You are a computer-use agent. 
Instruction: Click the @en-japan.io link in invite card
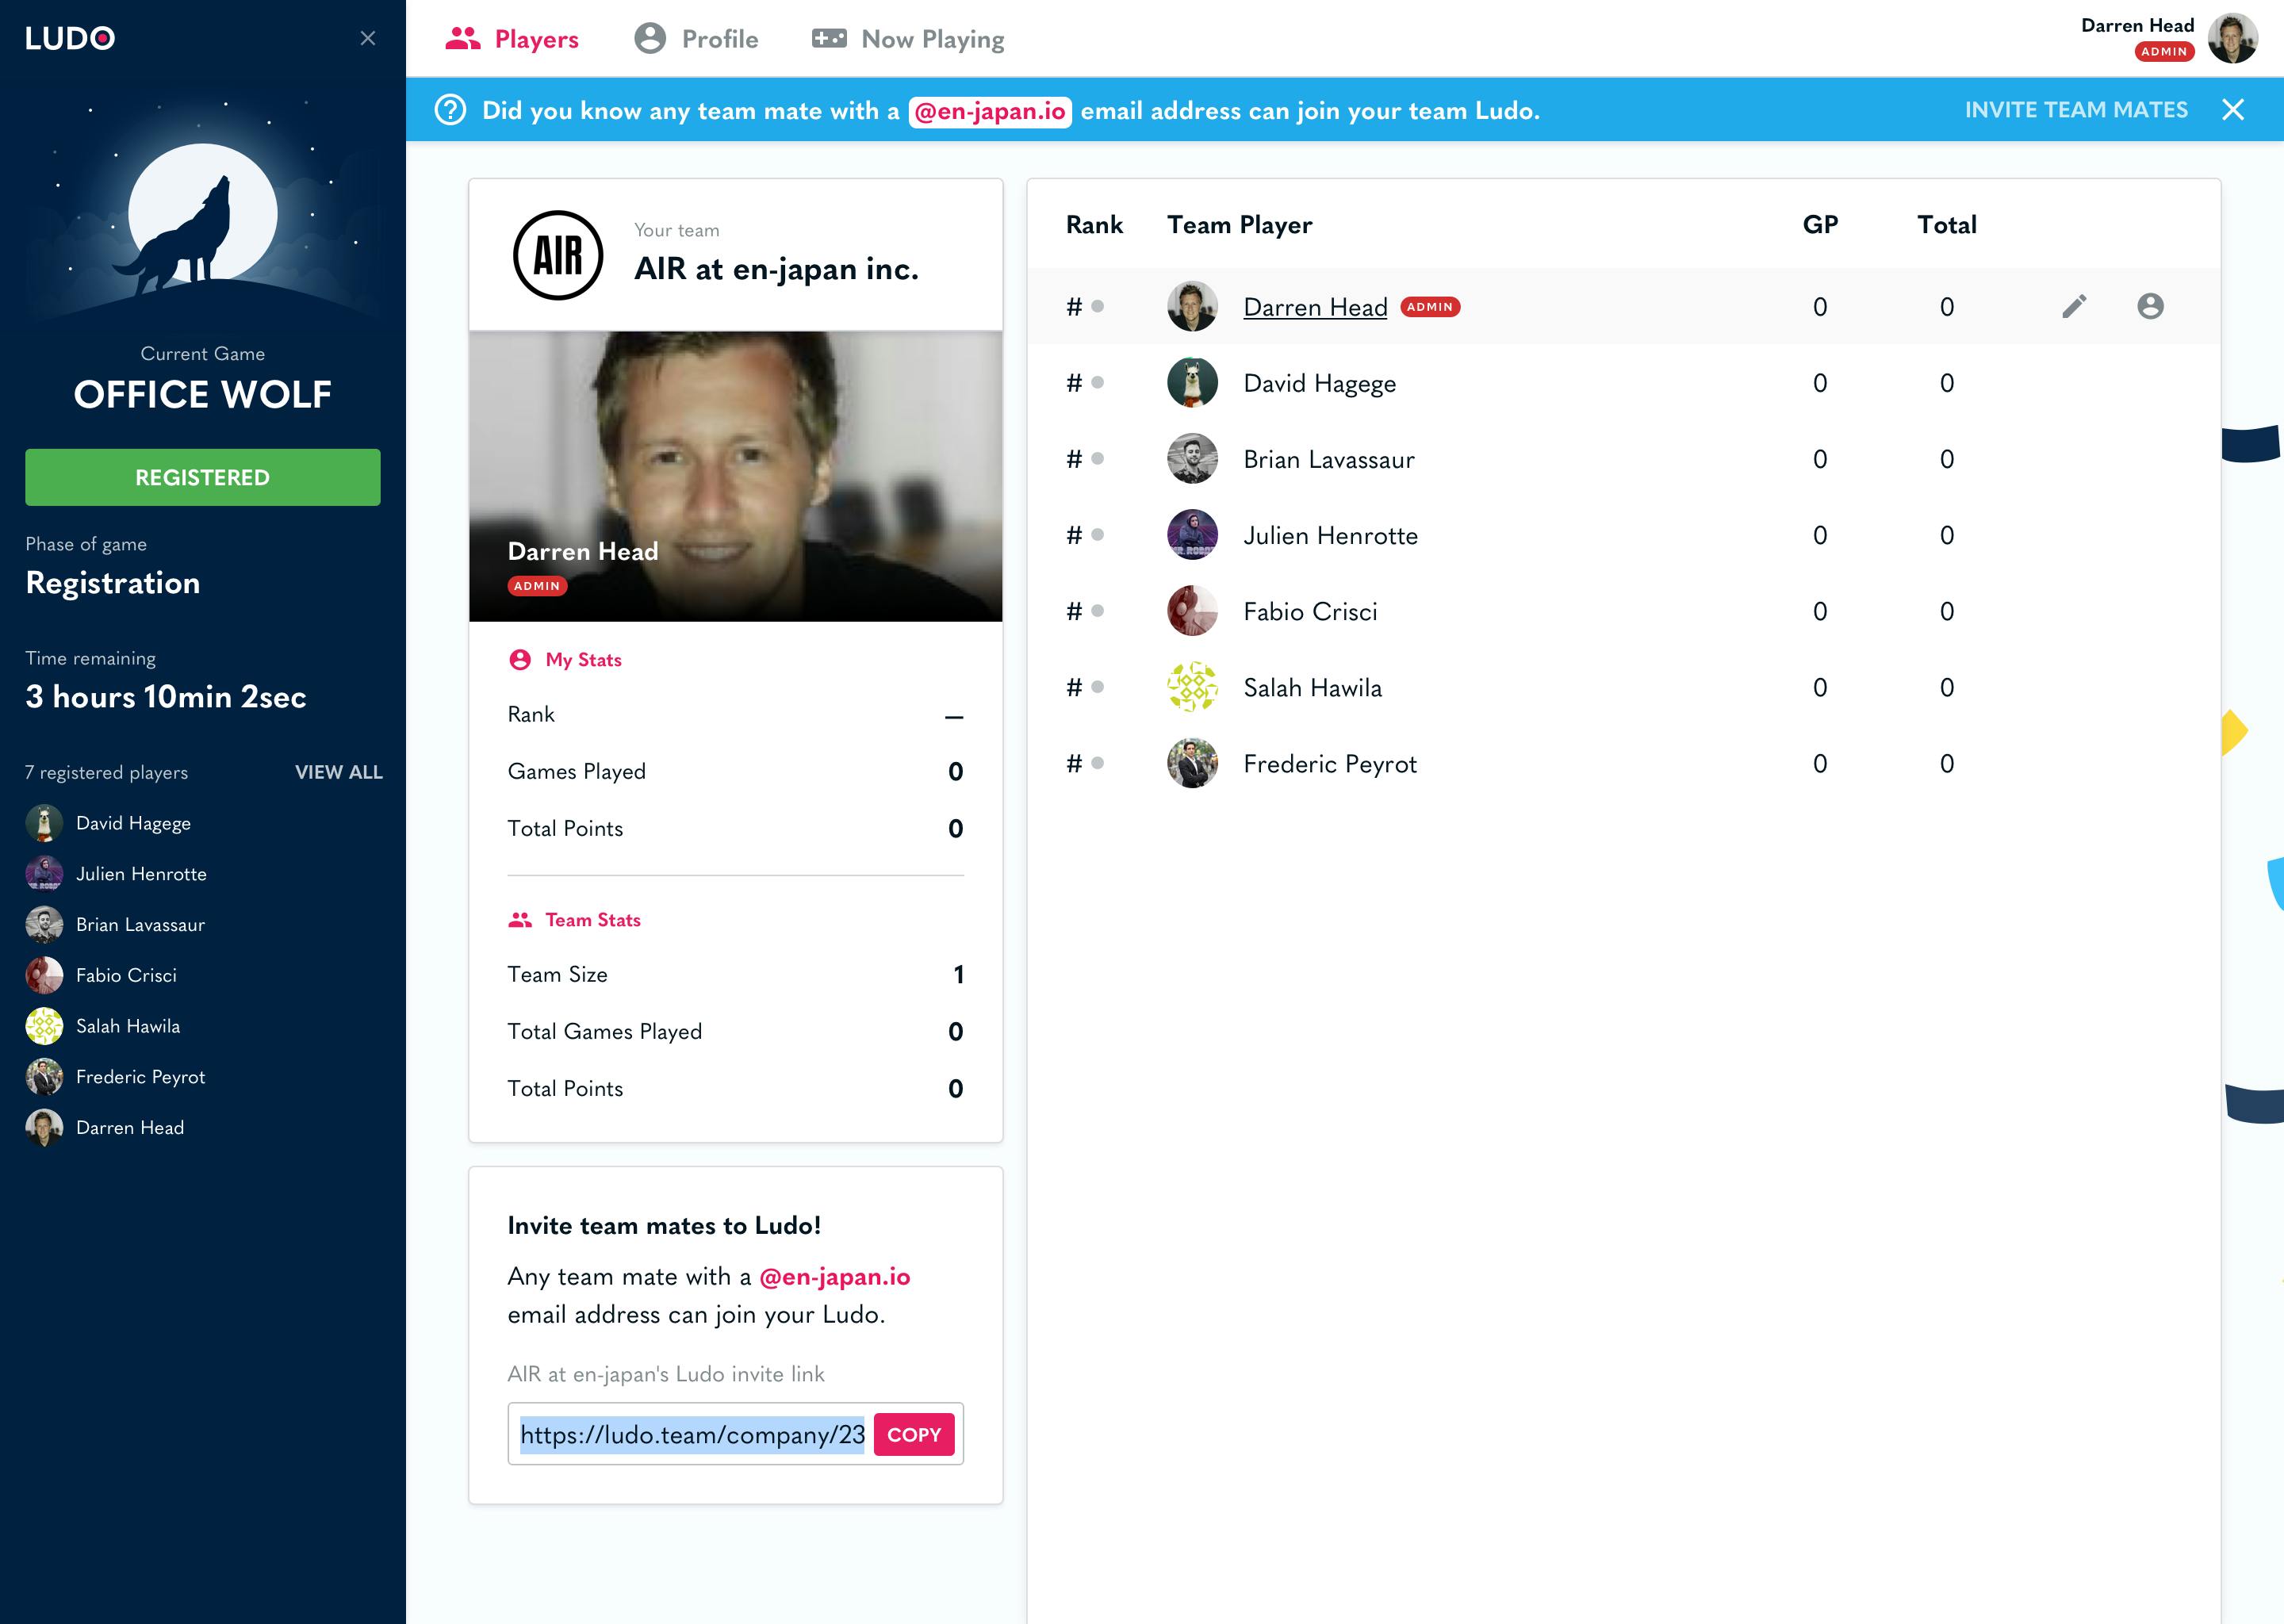(835, 1277)
